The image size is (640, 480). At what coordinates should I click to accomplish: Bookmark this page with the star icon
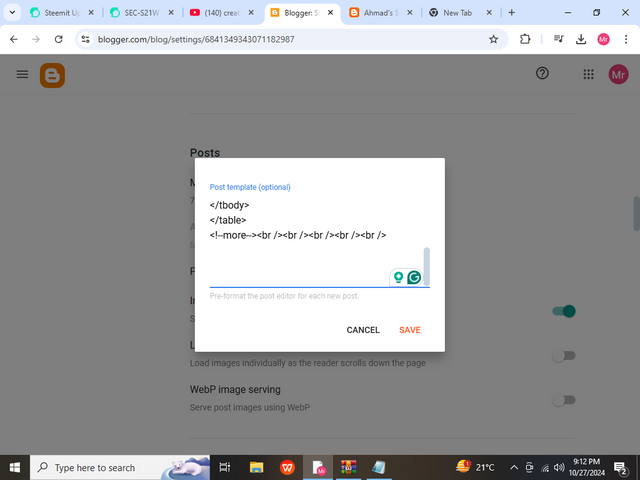pyautogui.click(x=493, y=39)
